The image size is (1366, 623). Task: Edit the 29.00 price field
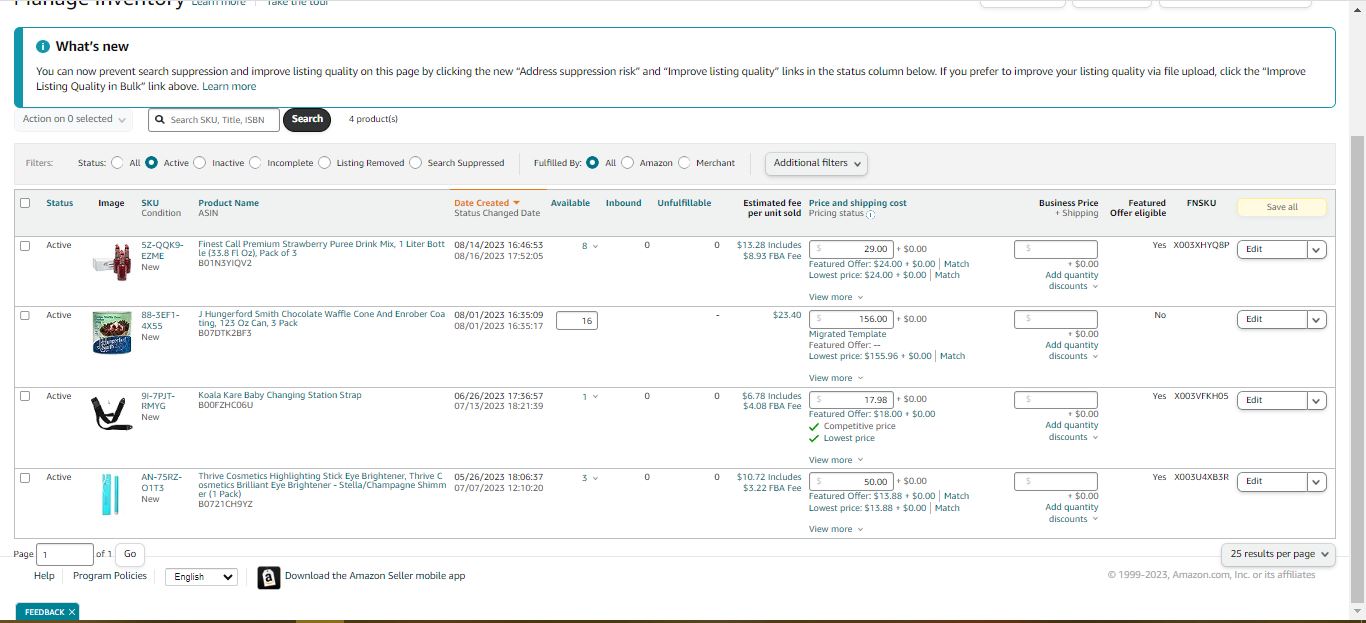[x=850, y=249]
